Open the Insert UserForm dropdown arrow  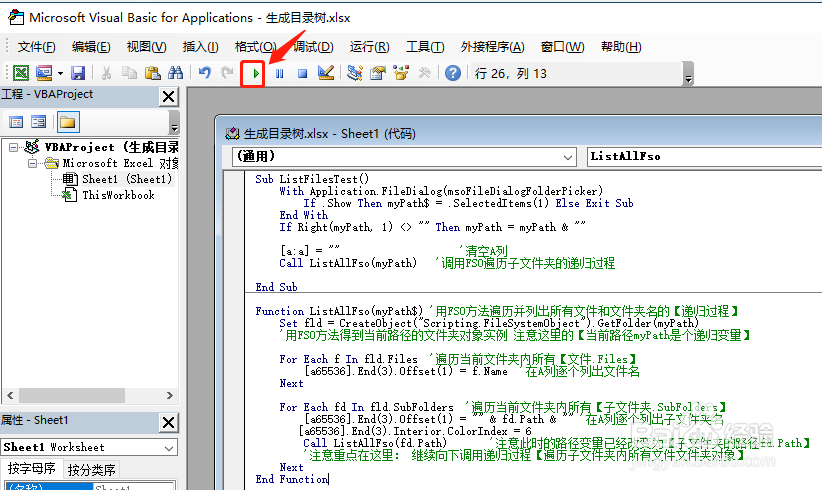coord(60,73)
